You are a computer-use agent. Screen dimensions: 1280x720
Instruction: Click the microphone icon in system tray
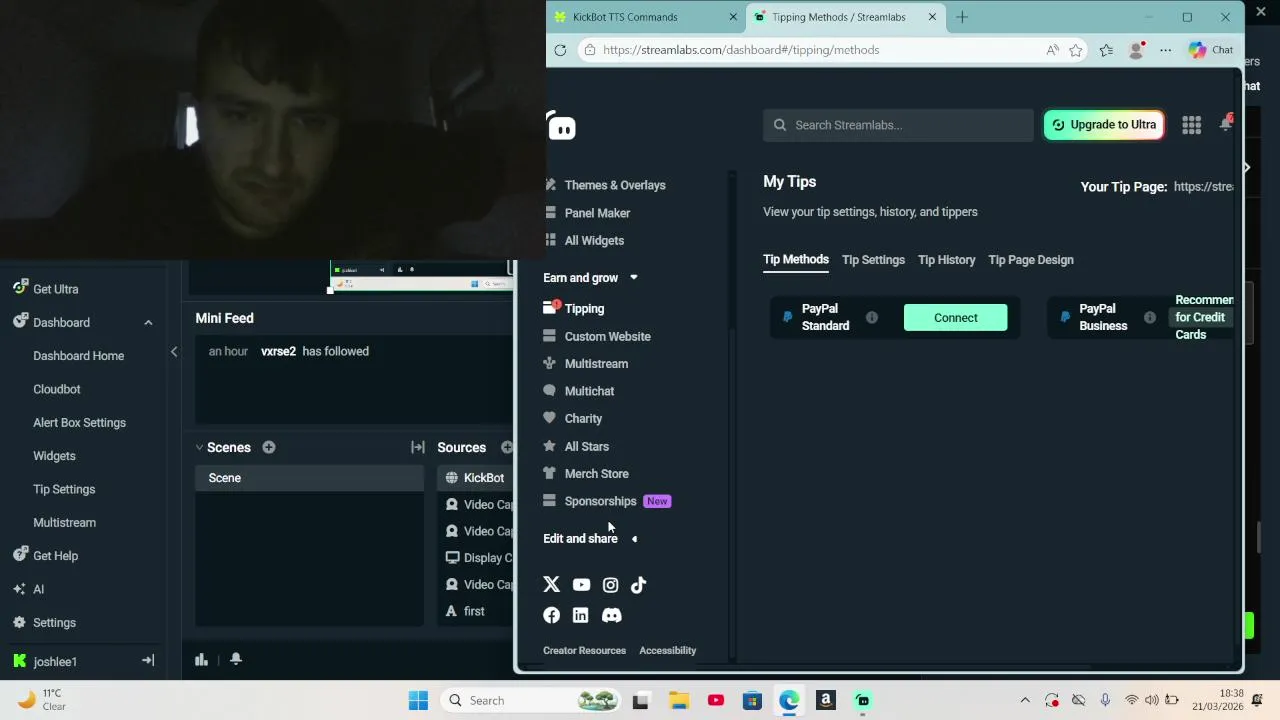[x=1105, y=700]
